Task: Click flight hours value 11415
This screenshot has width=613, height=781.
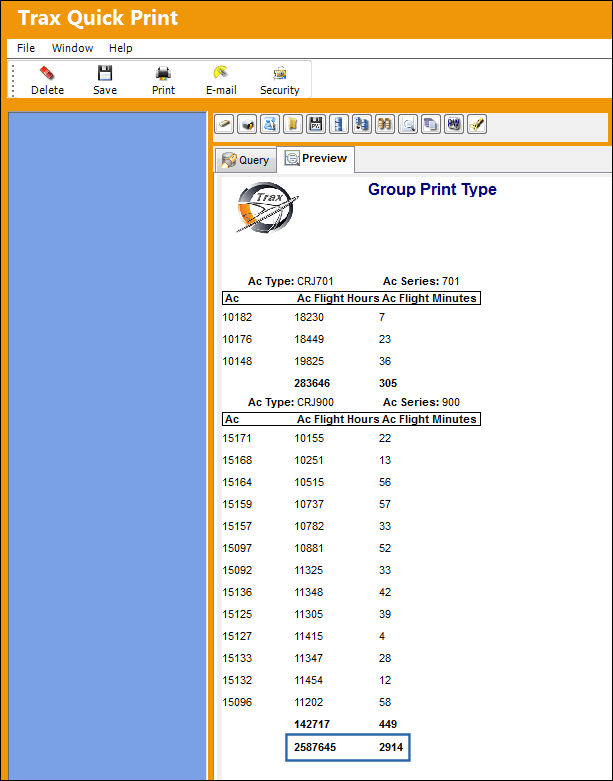Action: point(309,636)
